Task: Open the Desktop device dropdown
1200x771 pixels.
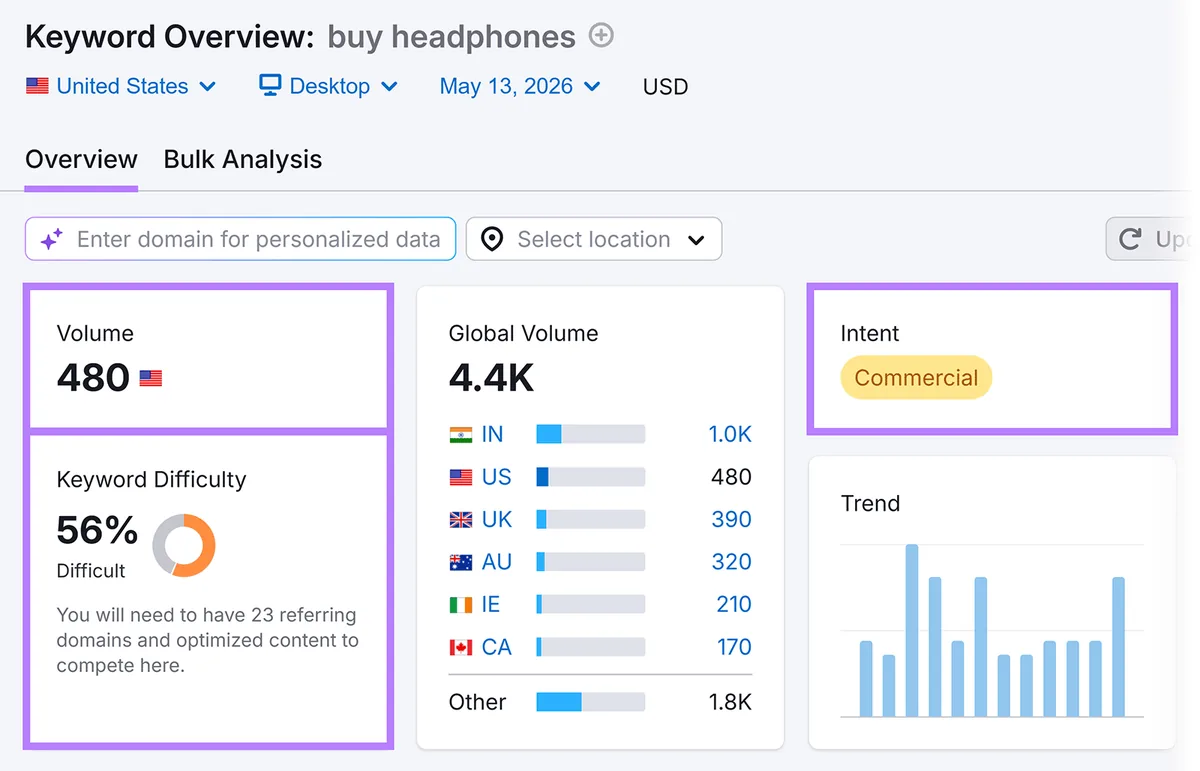Action: click(x=329, y=86)
